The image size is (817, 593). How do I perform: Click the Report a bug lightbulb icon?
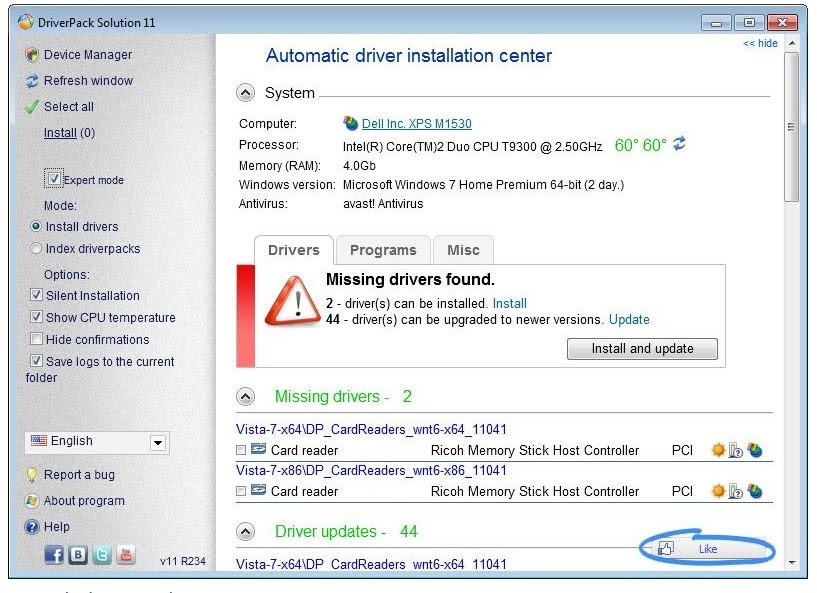pyautogui.click(x=32, y=475)
